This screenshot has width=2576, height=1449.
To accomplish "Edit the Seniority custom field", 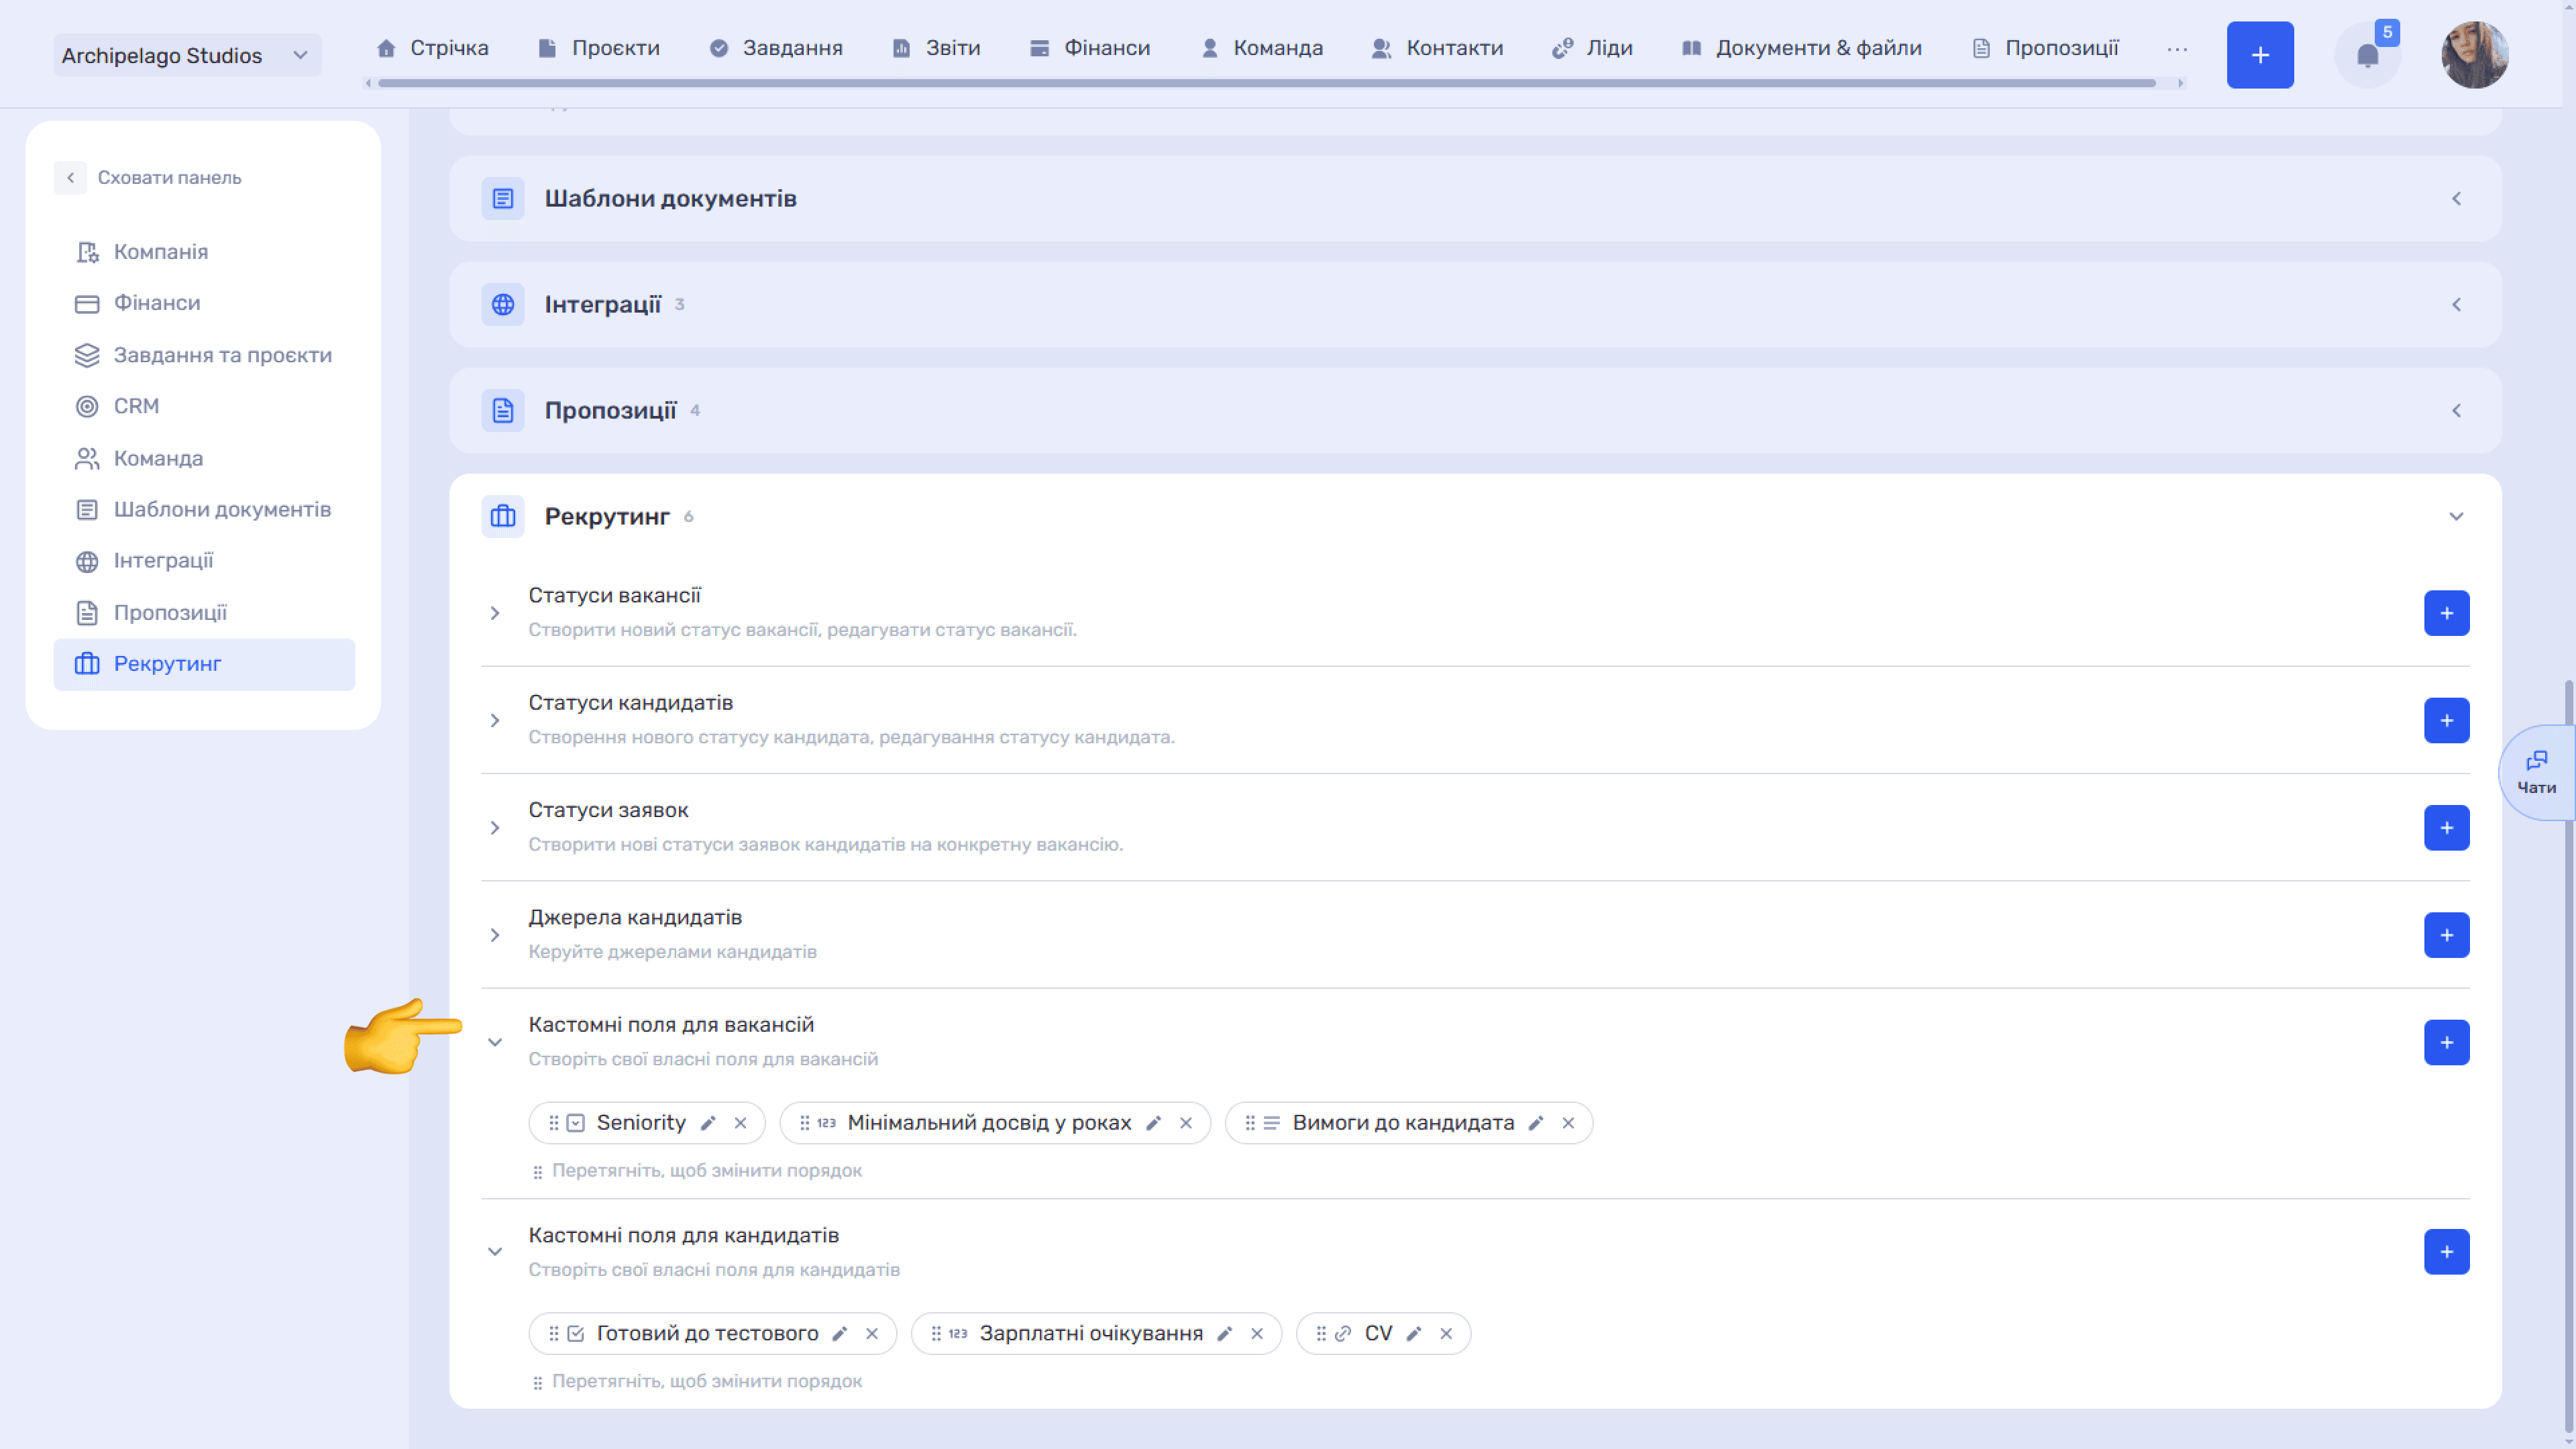I will coord(708,1123).
